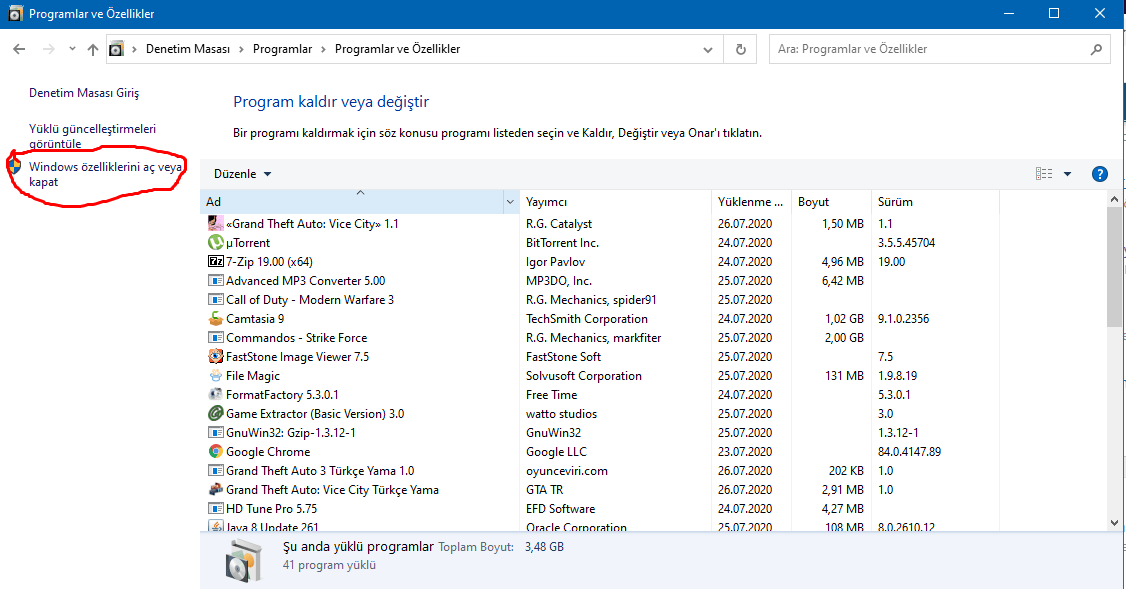Click the blue help question mark icon
The width and height of the screenshot is (1126, 589).
click(1100, 174)
